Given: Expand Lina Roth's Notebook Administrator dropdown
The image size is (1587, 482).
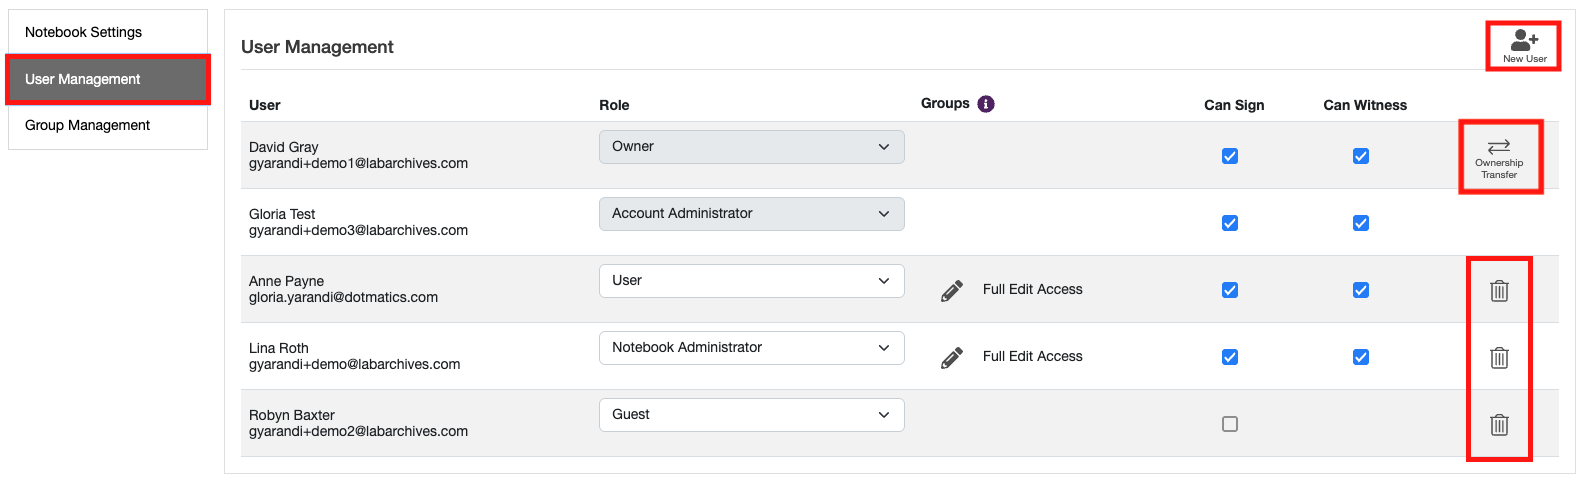Looking at the screenshot, I should [751, 348].
